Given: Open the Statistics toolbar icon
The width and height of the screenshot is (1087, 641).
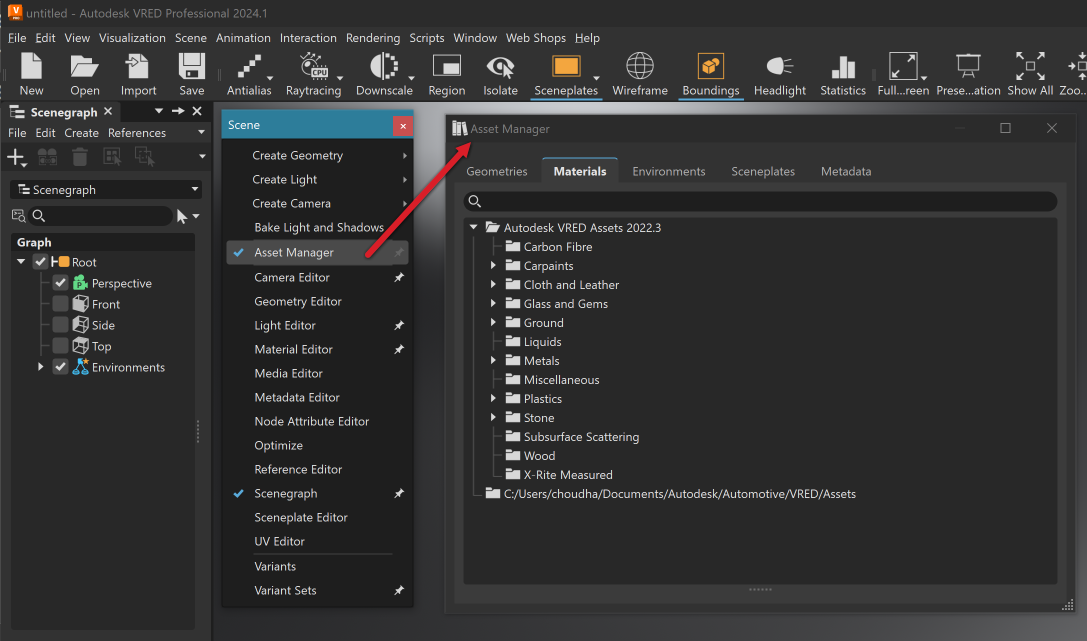Looking at the screenshot, I should pyautogui.click(x=843, y=74).
